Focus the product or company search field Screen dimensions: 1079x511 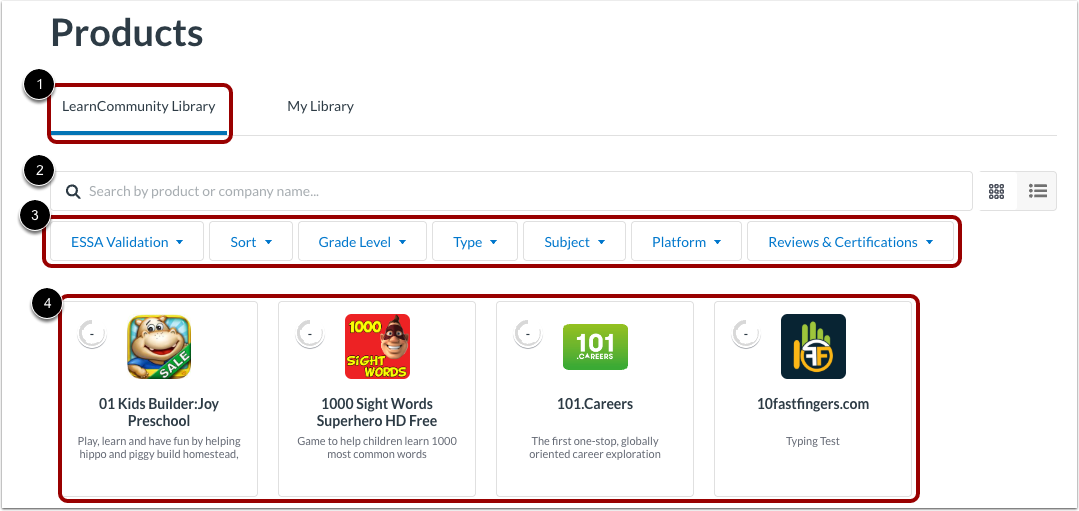pos(511,191)
